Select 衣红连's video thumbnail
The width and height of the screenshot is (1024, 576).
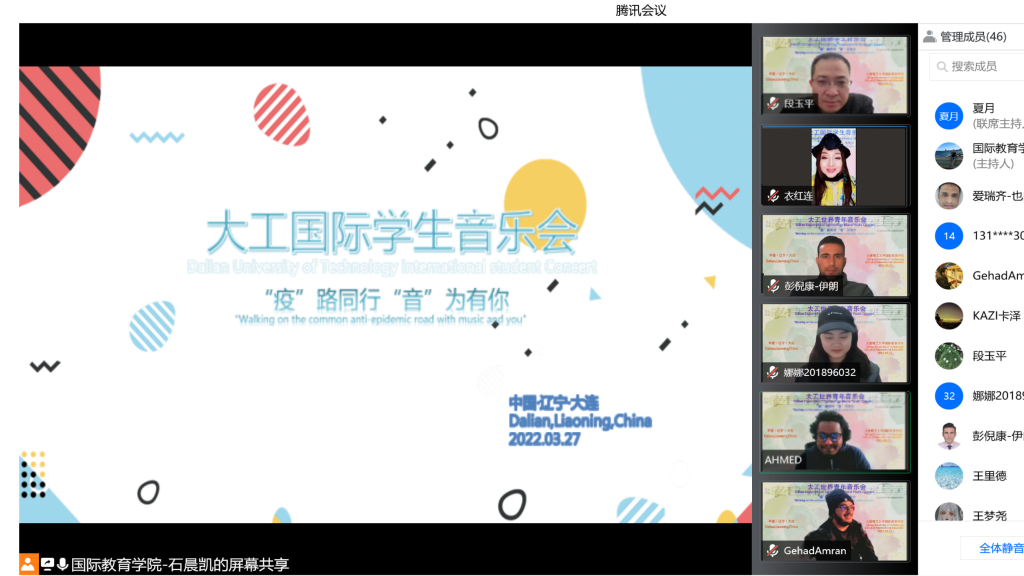click(x=835, y=166)
